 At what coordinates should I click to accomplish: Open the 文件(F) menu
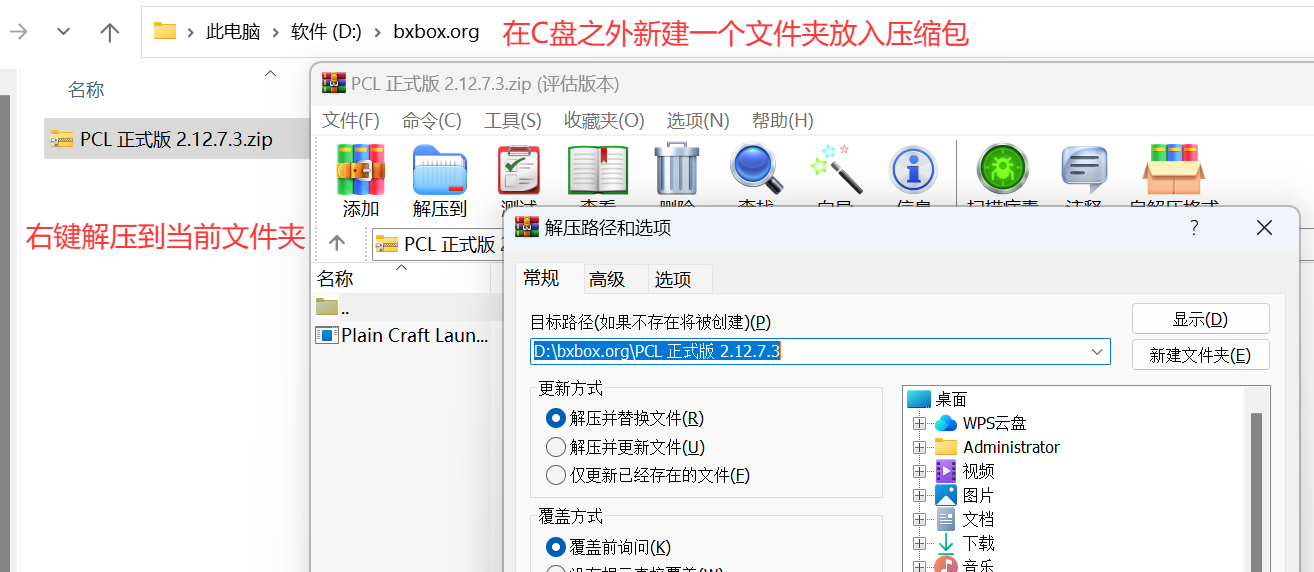[351, 120]
